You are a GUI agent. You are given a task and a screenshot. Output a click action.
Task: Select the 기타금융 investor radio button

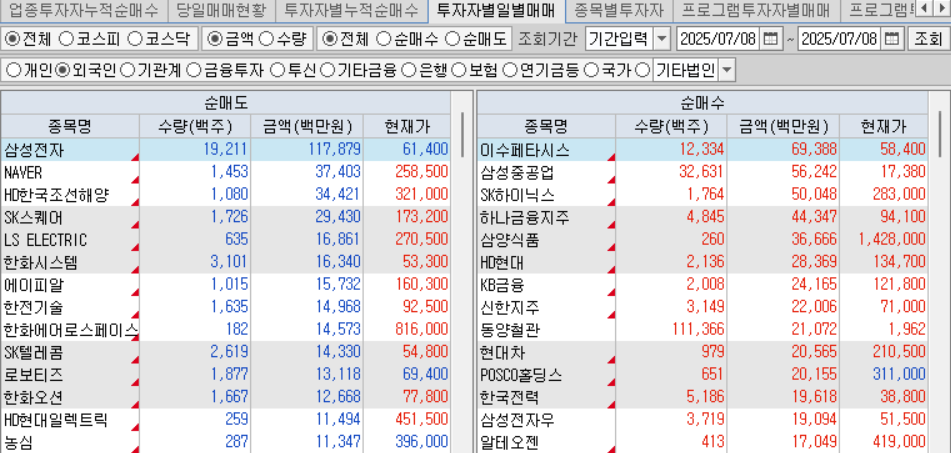pyautogui.click(x=327, y=70)
